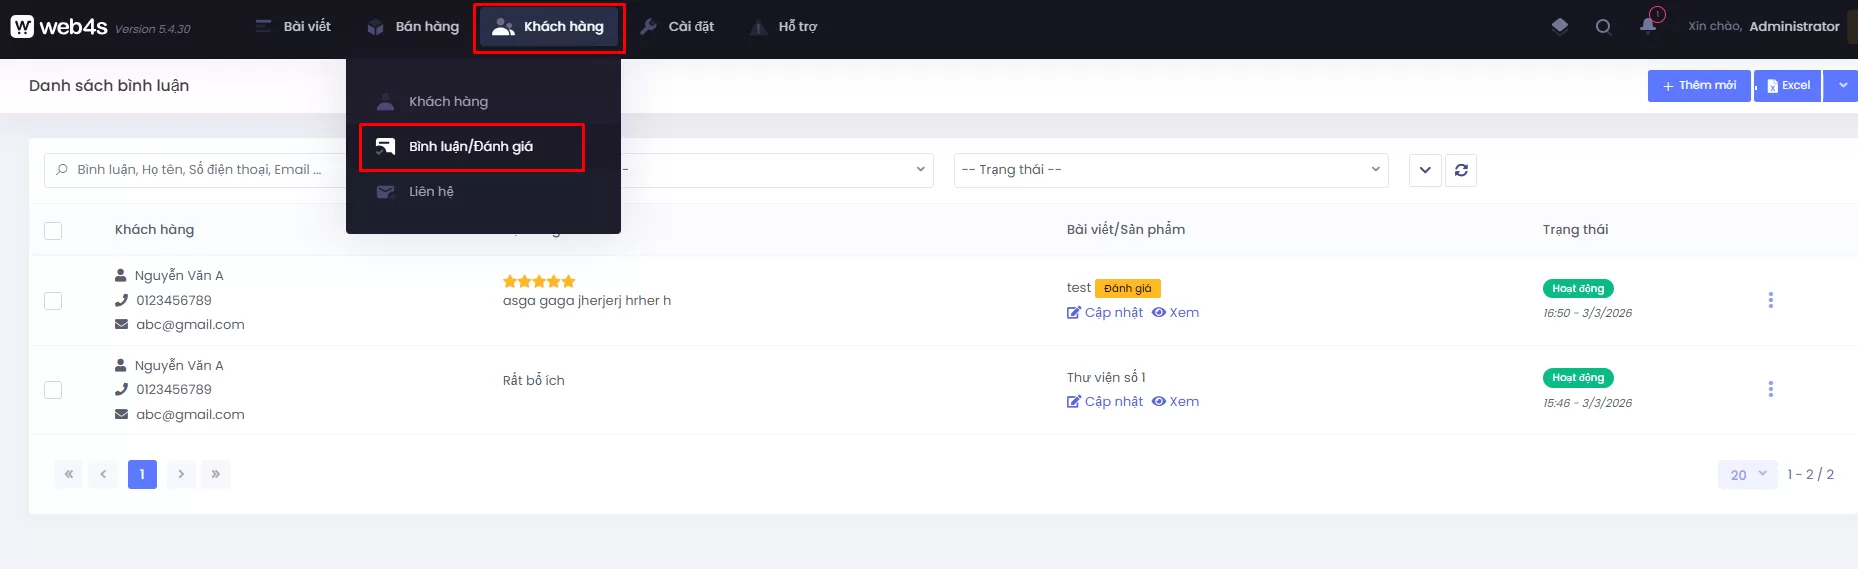Image resolution: width=1858 pixels, height=569 pixels.
Task: Click the layers icon in header
Action: pos(1559,26)
